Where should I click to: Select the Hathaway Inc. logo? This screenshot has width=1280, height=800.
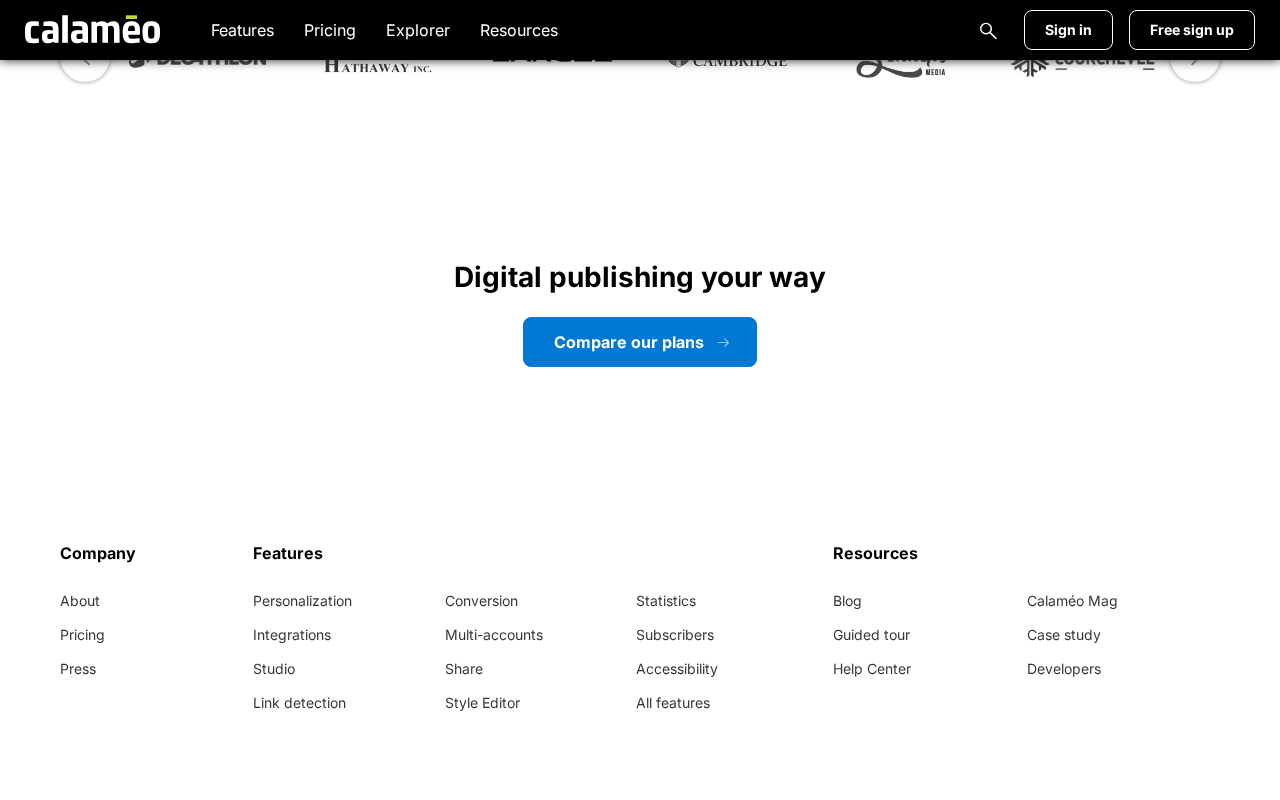(x=378, y=66)
